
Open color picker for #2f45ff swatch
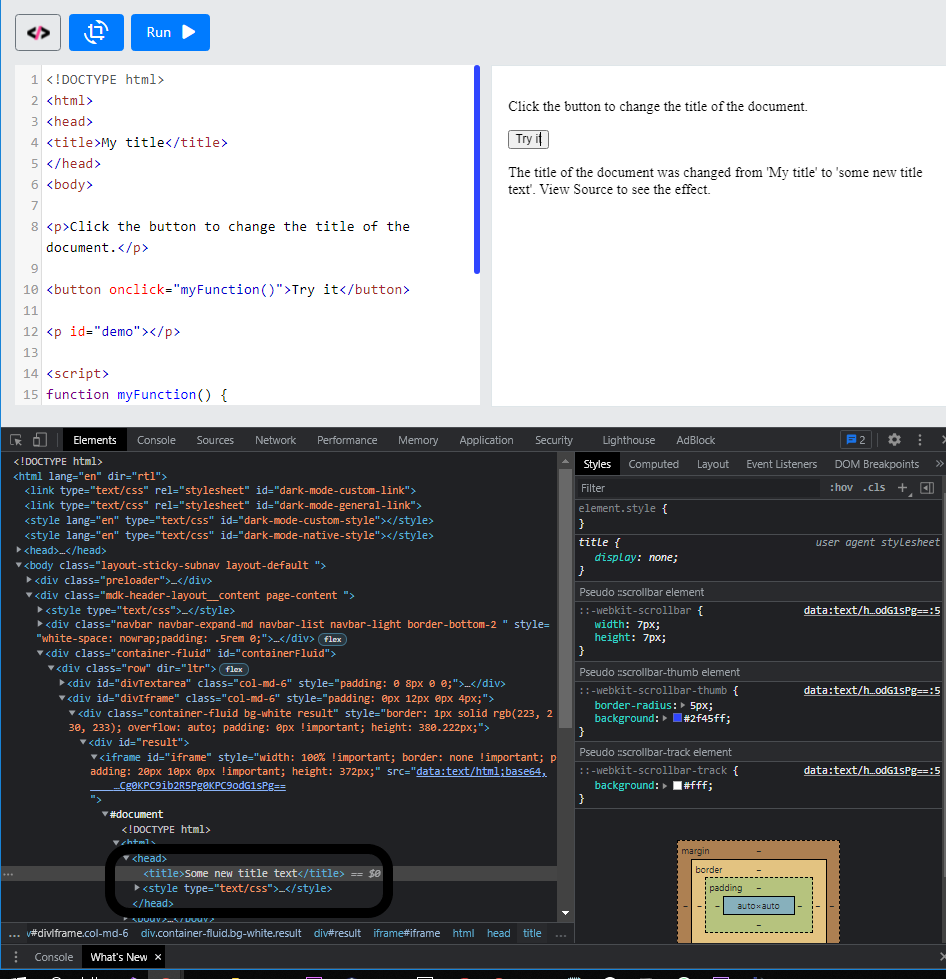(x=677, y=718)
